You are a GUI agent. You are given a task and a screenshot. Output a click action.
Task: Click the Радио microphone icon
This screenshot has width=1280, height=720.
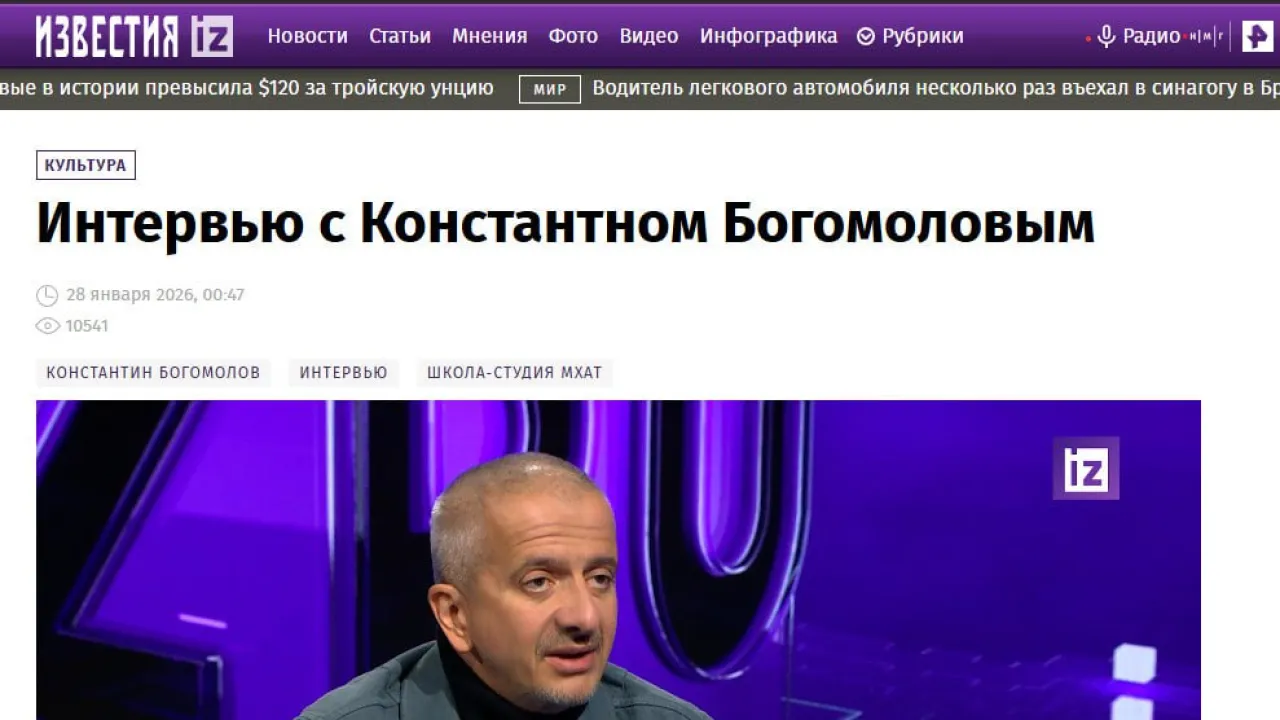click(x=1106, y=37)
